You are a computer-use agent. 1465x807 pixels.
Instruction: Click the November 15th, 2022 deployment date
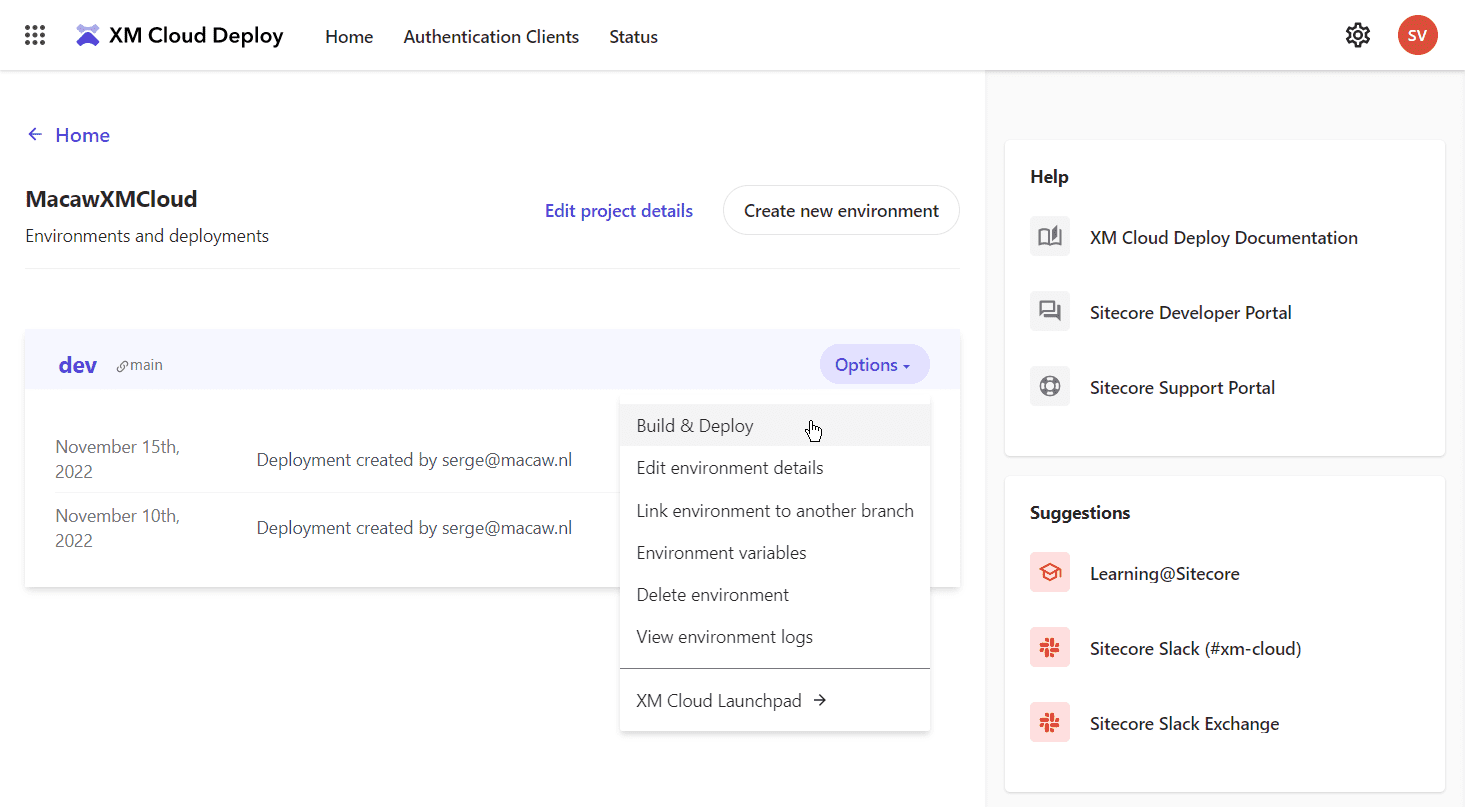117,459
